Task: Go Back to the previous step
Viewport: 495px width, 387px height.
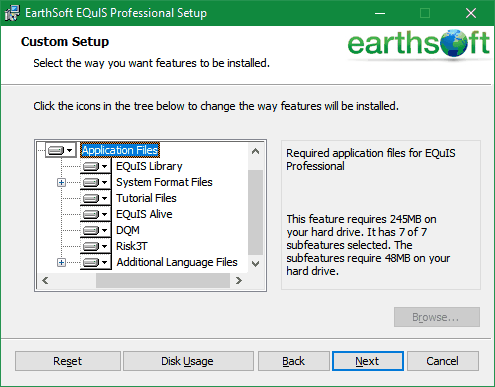Action: click(293, 361)
